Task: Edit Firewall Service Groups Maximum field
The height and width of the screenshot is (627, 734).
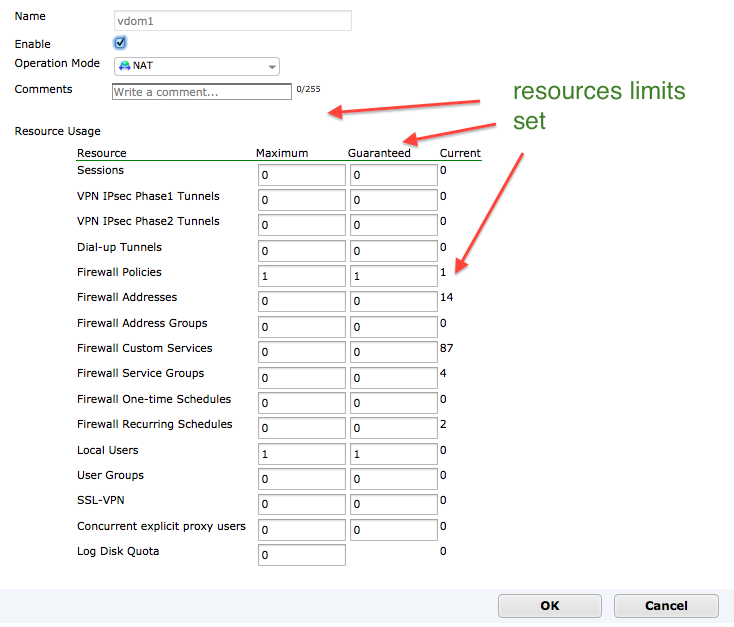Action: point(302,378)
